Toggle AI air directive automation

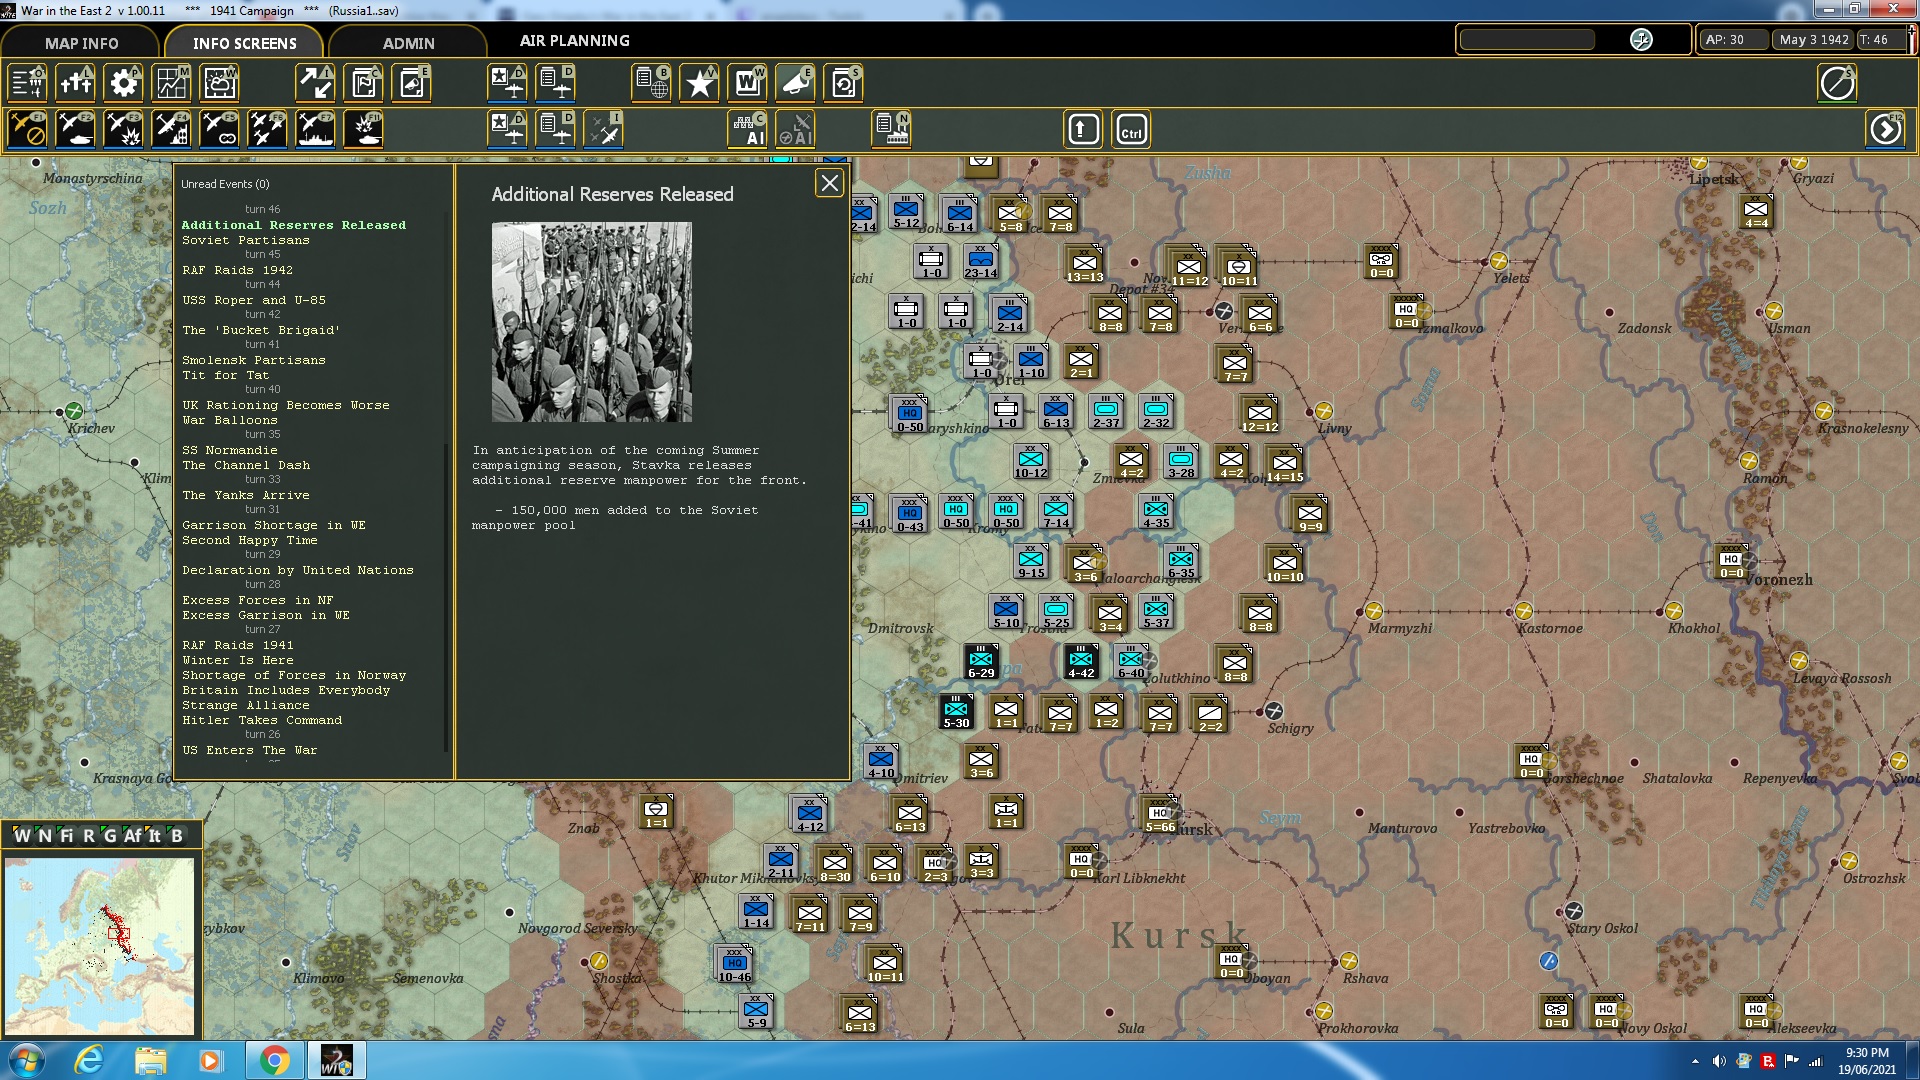click(796, 128)
